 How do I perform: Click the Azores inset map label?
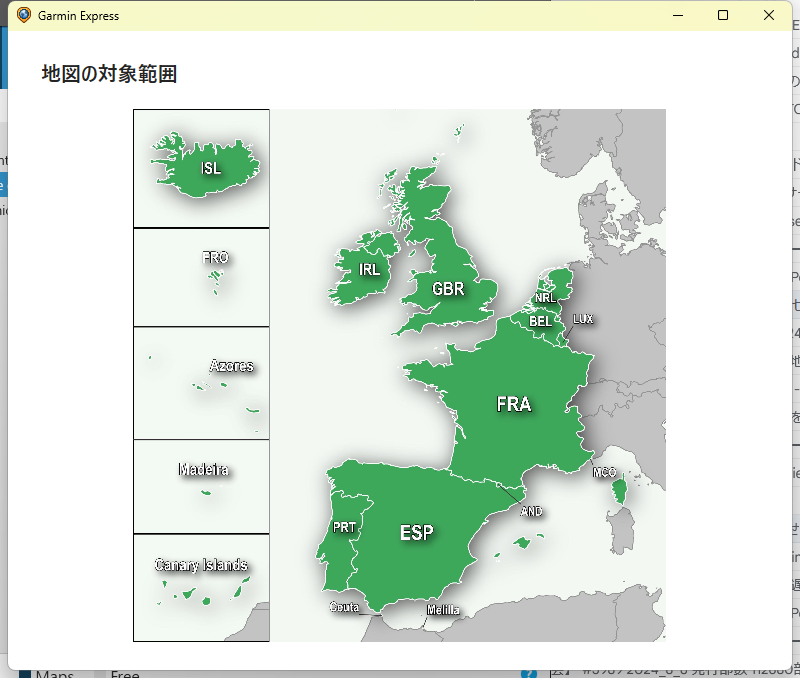tap(231, 366)
